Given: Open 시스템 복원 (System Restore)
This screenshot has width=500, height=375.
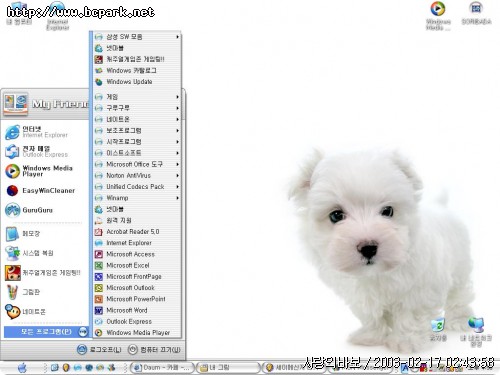Looking at the screenshot, I should [x=45, y=253].
